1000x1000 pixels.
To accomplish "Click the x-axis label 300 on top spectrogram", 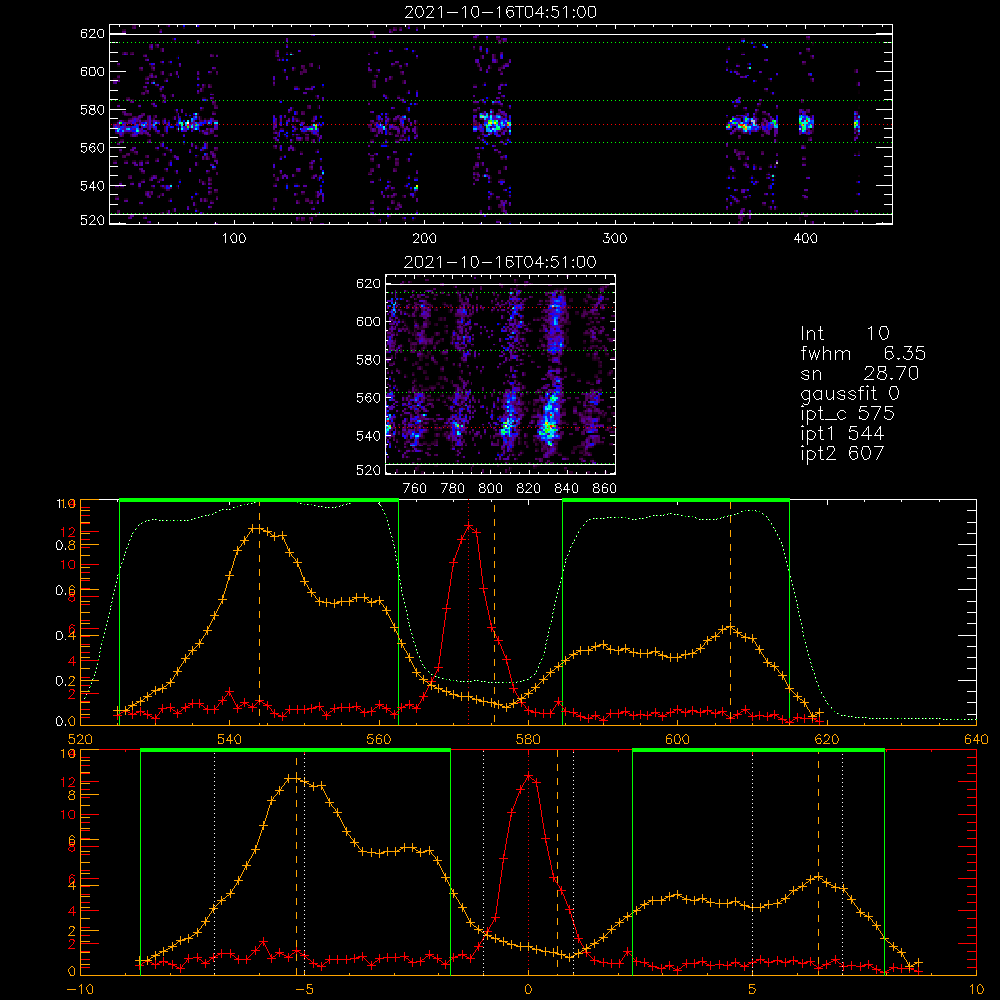I will click(615, 239).
